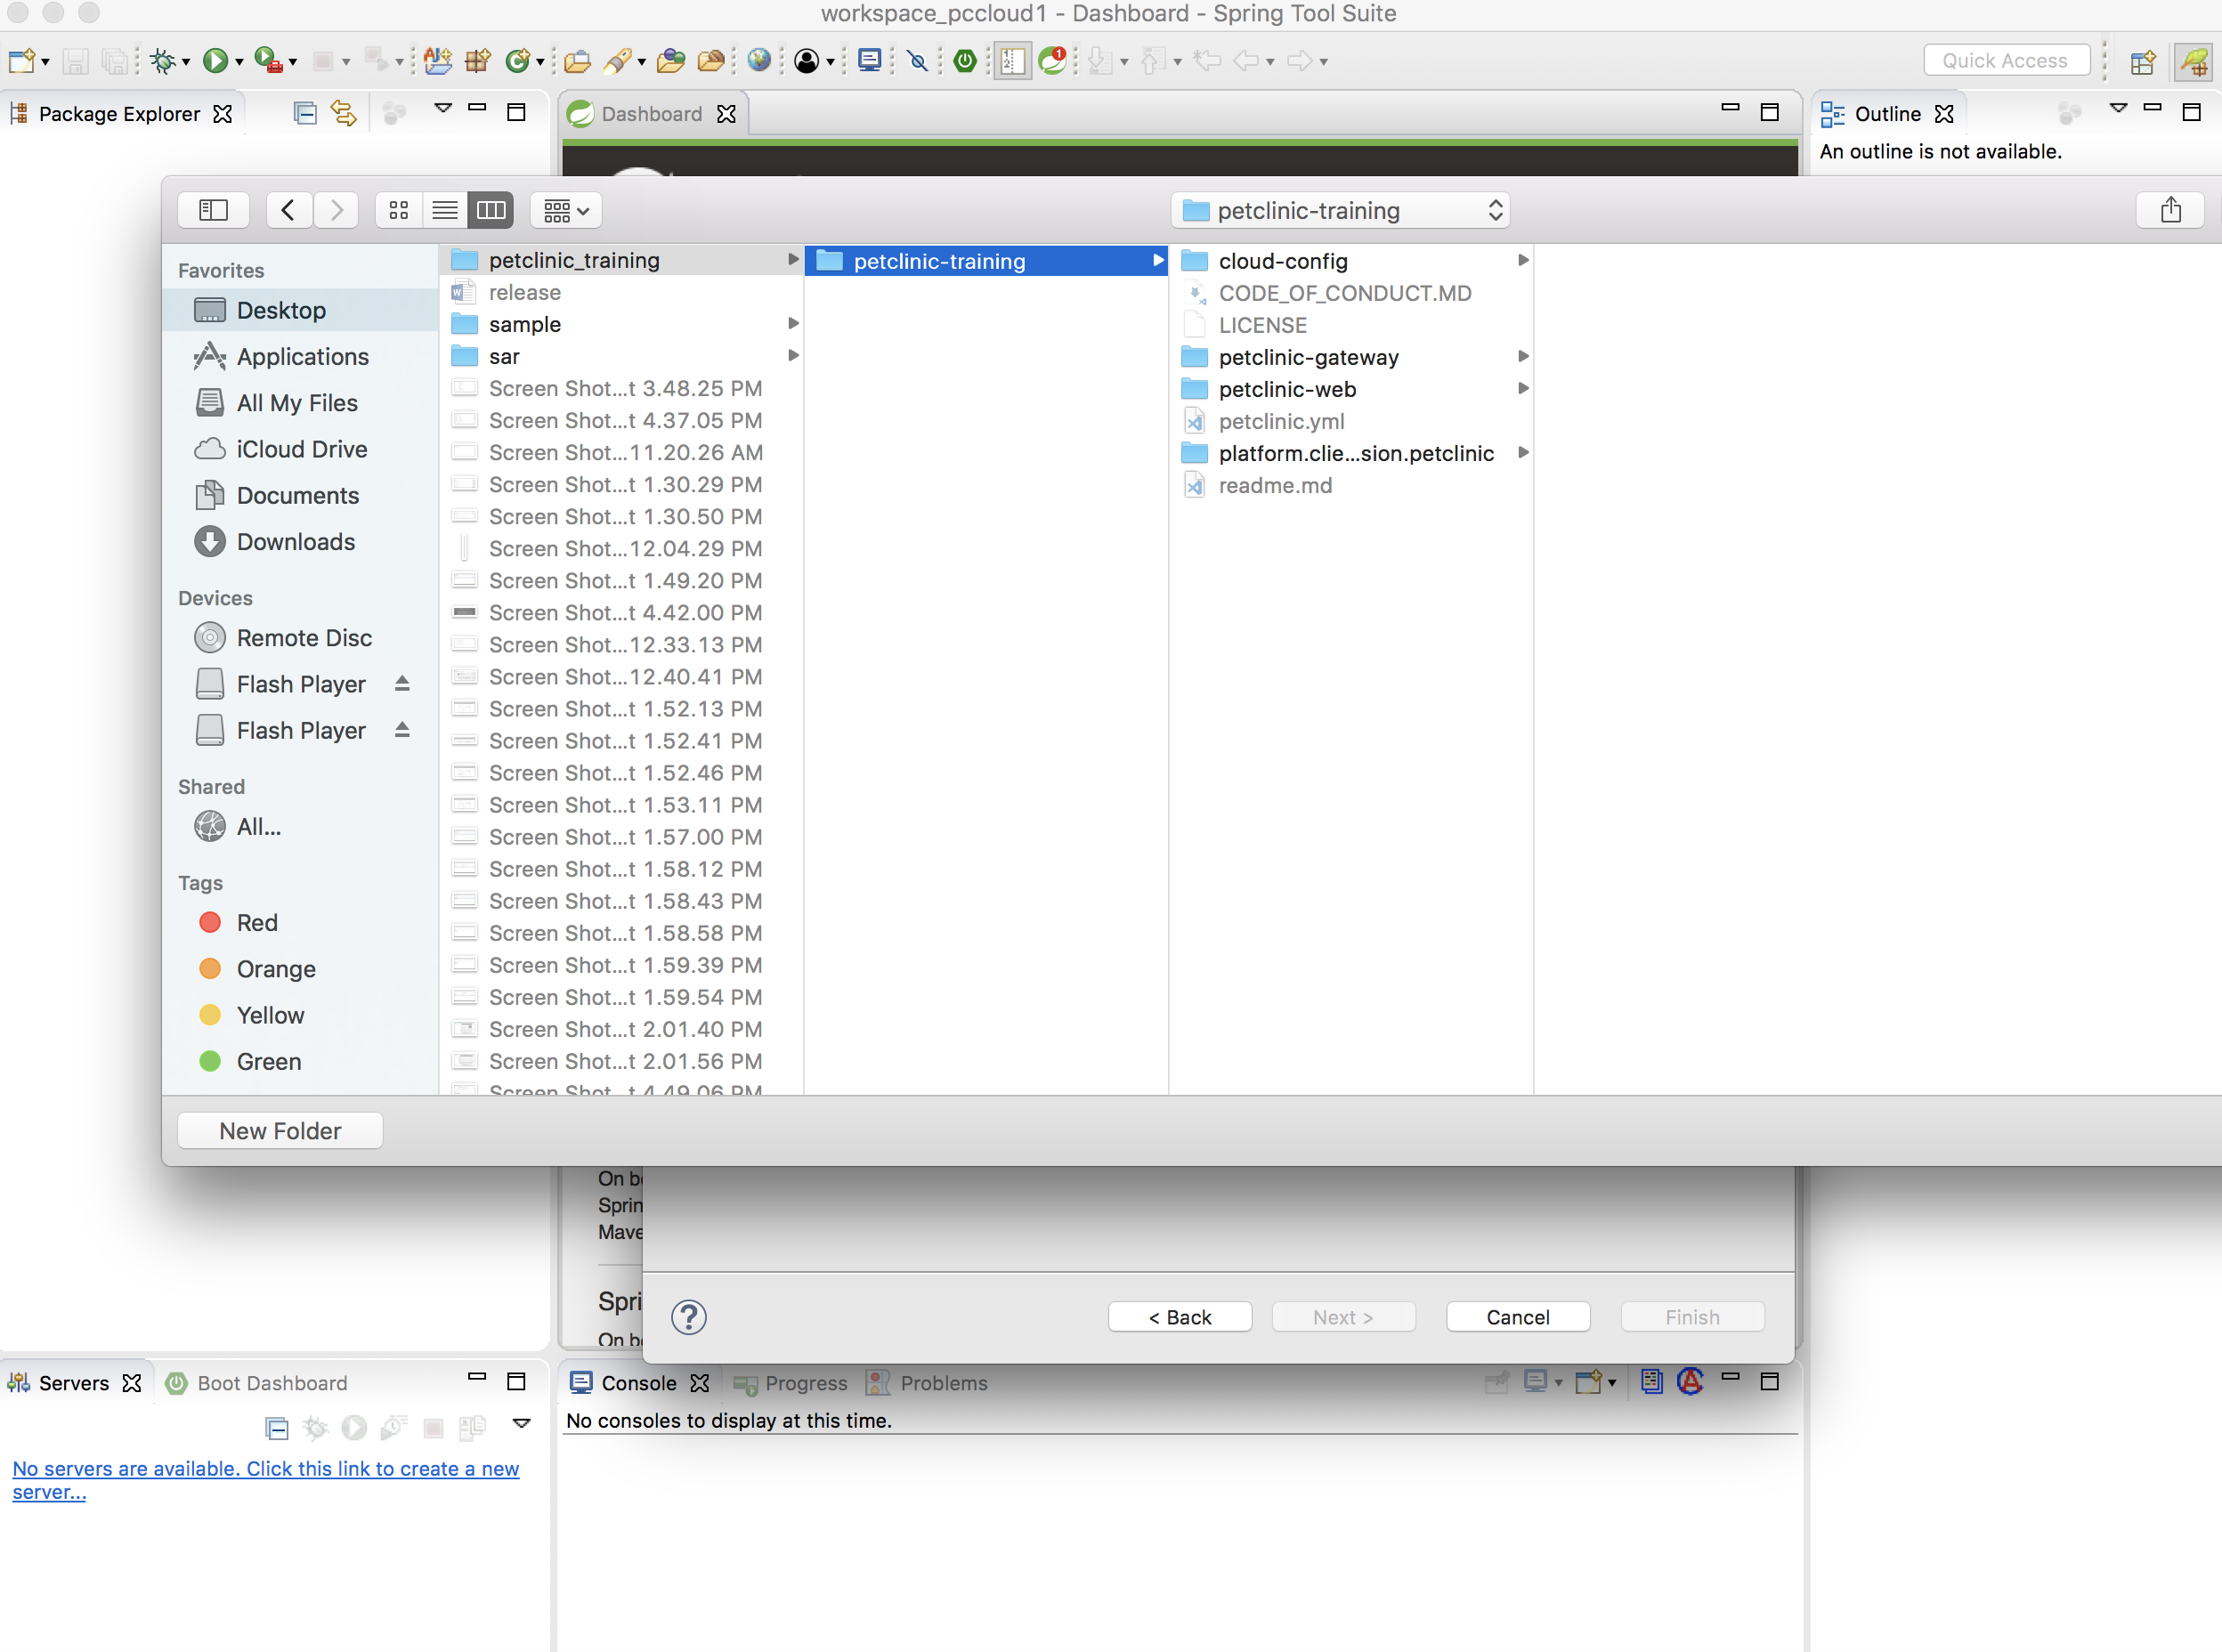Click the share icon in file dialog

[2170, 210]
